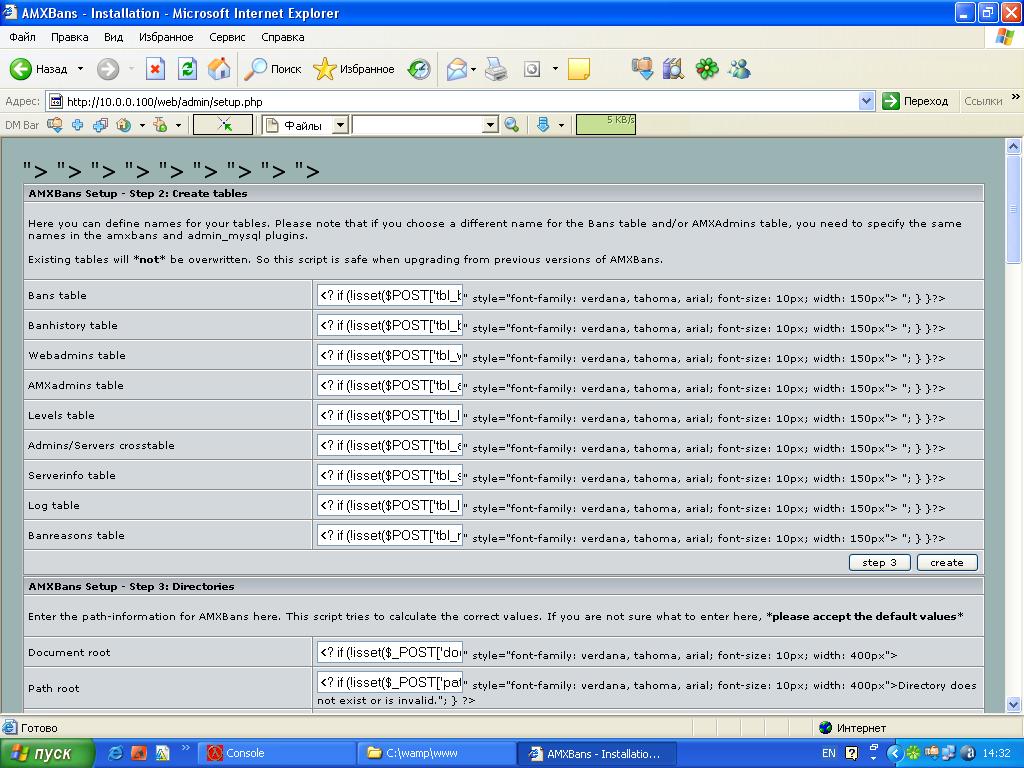
Task: Open the empty DM Bar combo box dropdown
Action: coord(490,125)
